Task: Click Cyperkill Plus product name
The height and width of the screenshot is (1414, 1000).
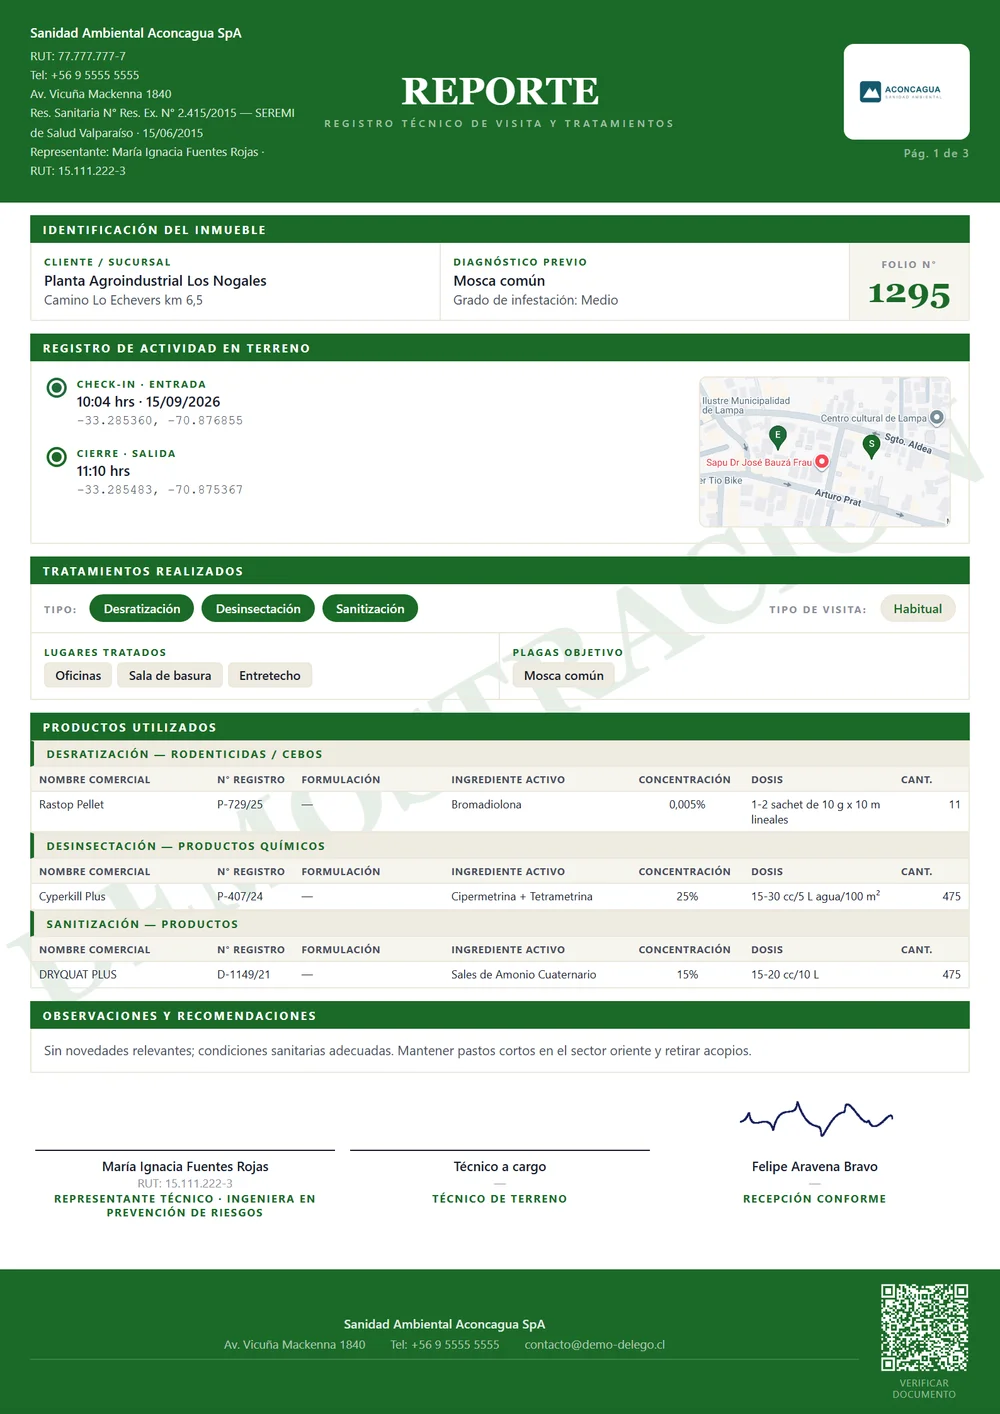Action: pyautogui.click(x=72, y=897)
